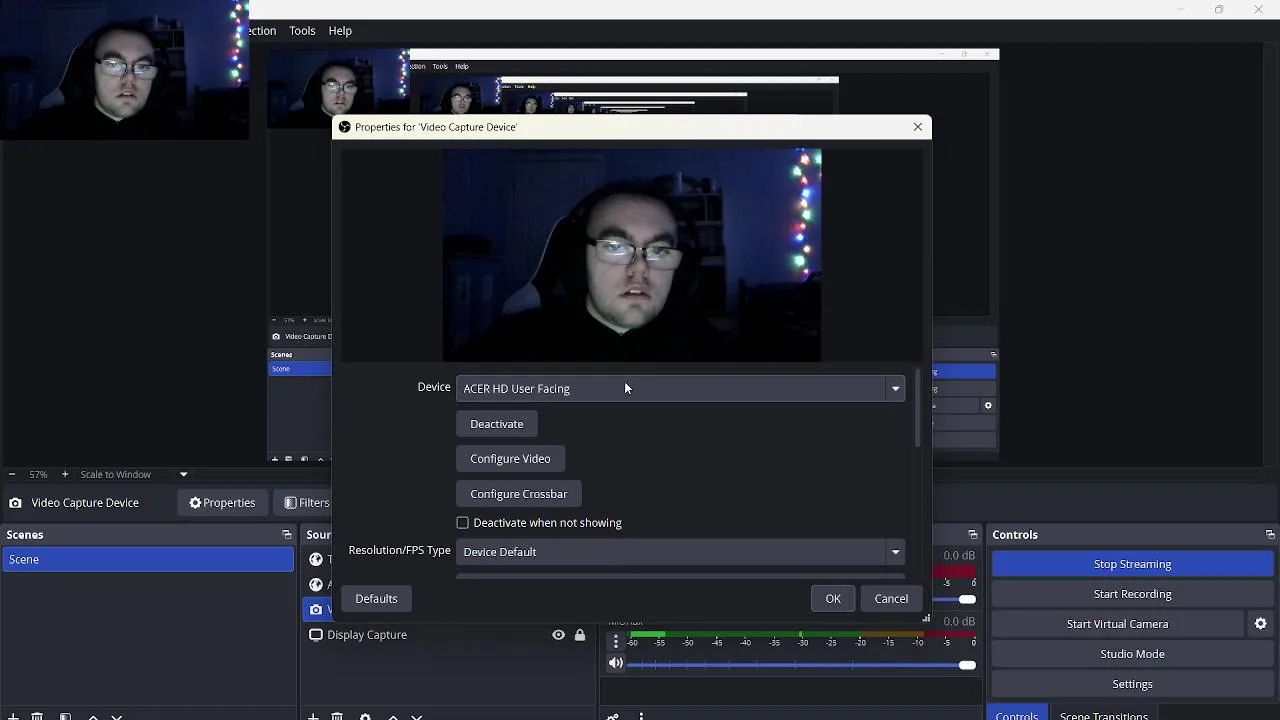This screenshot has width=1280, height=720.
Task: Open Settings from the Controls dock
Action: [1132, 684]
